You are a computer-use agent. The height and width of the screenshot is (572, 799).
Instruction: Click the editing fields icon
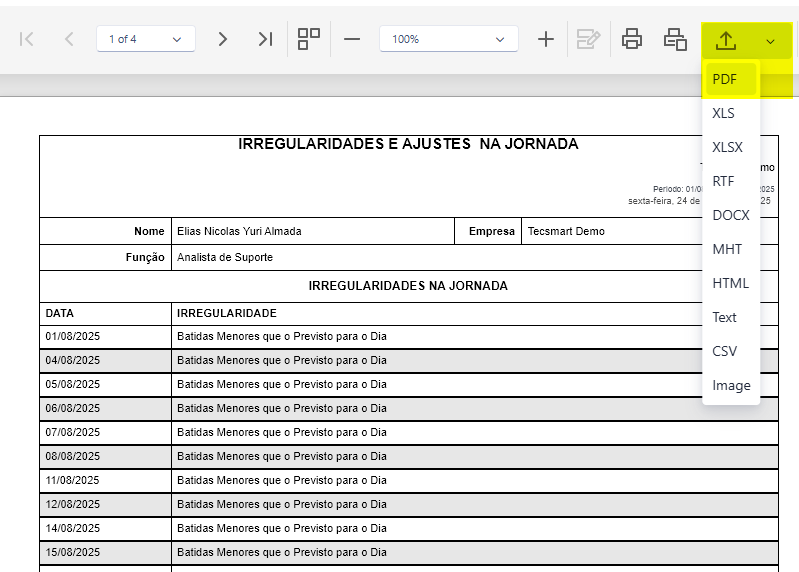(x=589, y=39)
